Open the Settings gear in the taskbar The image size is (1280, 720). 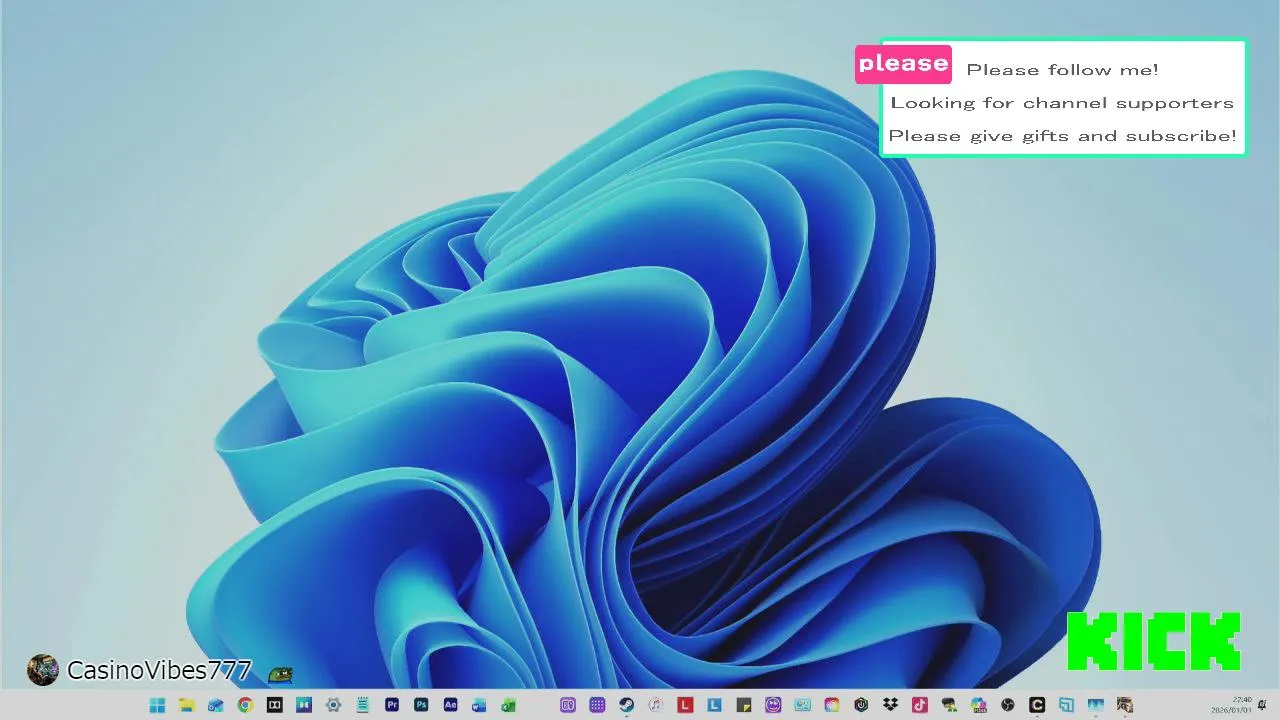pos(333,705)
